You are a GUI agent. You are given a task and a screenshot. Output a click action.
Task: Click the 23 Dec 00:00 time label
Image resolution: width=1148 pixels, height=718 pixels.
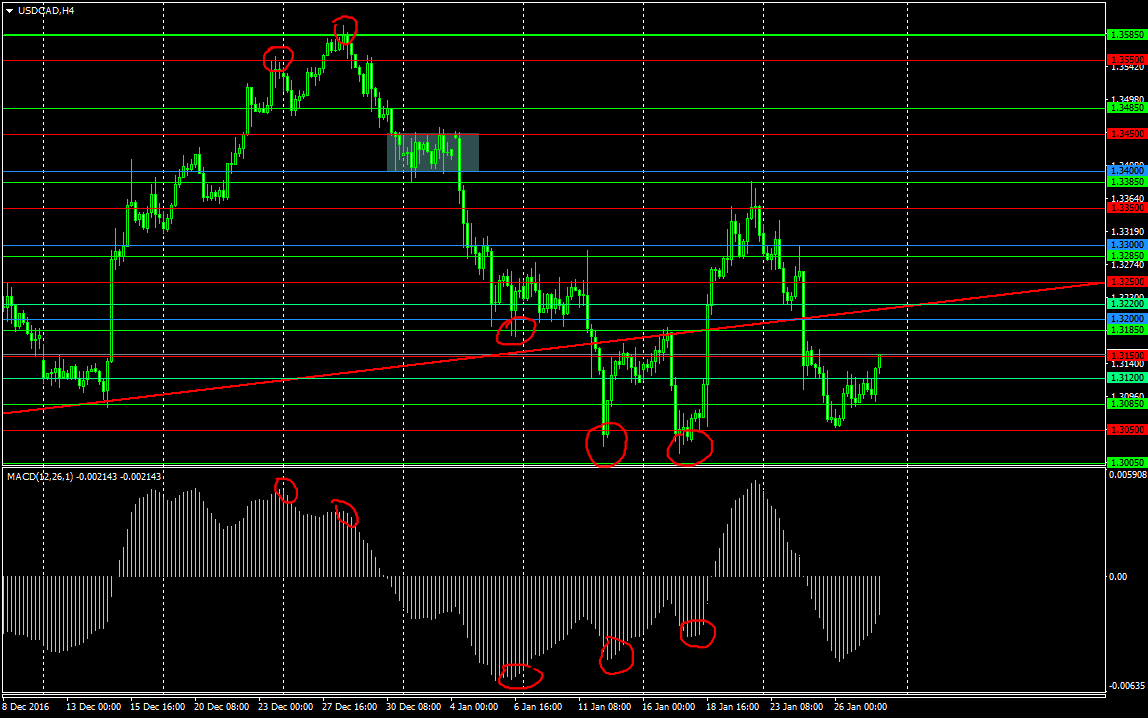coord(286,707)
